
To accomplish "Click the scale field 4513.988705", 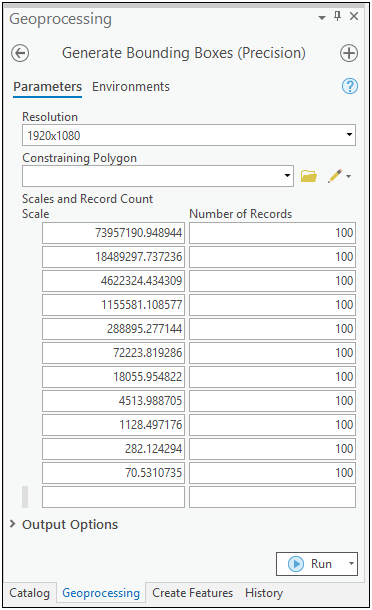I will click(113, 401).
